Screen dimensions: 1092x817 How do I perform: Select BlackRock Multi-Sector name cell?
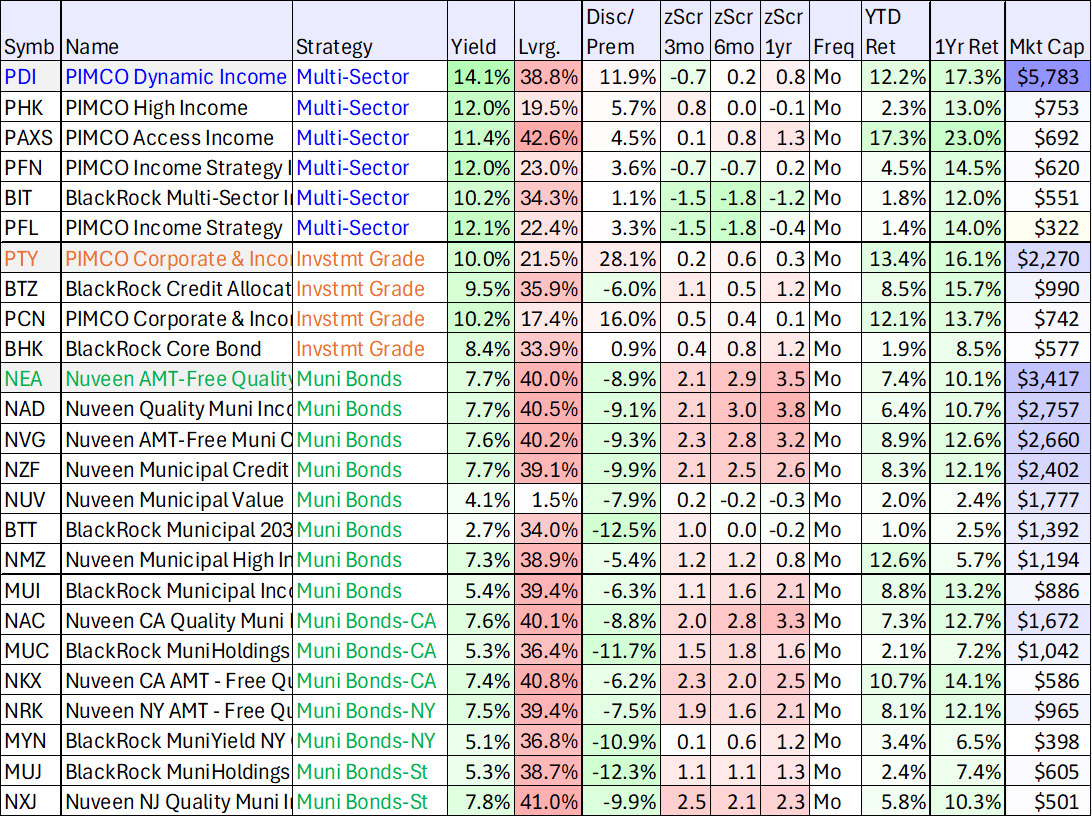tap(177, 197)
